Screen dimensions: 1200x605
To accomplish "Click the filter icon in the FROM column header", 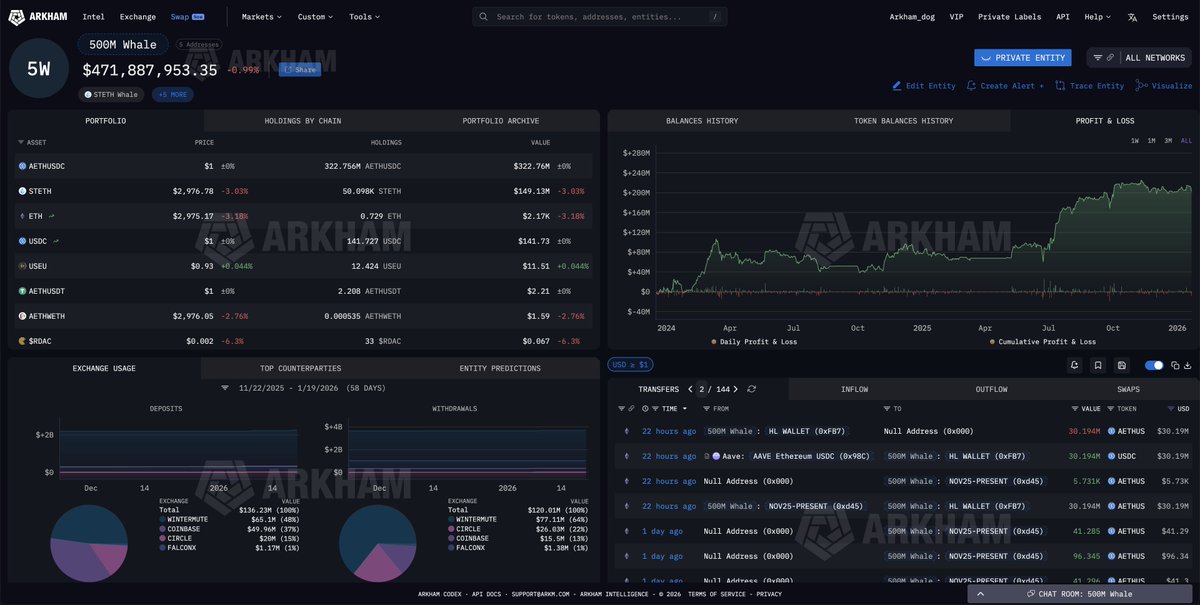I will (x=706, y=409).
